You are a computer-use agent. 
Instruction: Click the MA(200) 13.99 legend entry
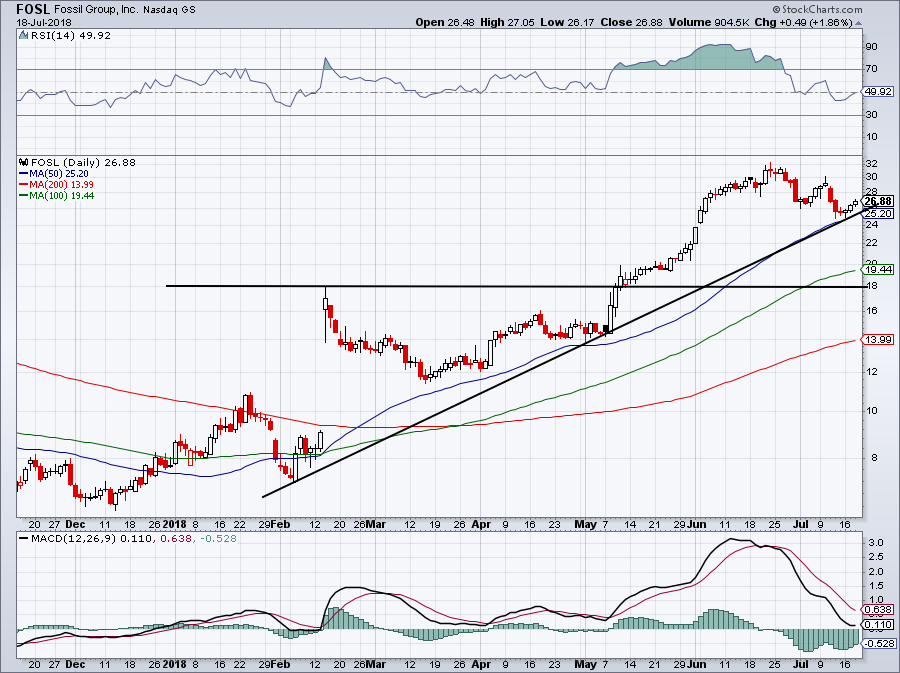pos(56,184)
